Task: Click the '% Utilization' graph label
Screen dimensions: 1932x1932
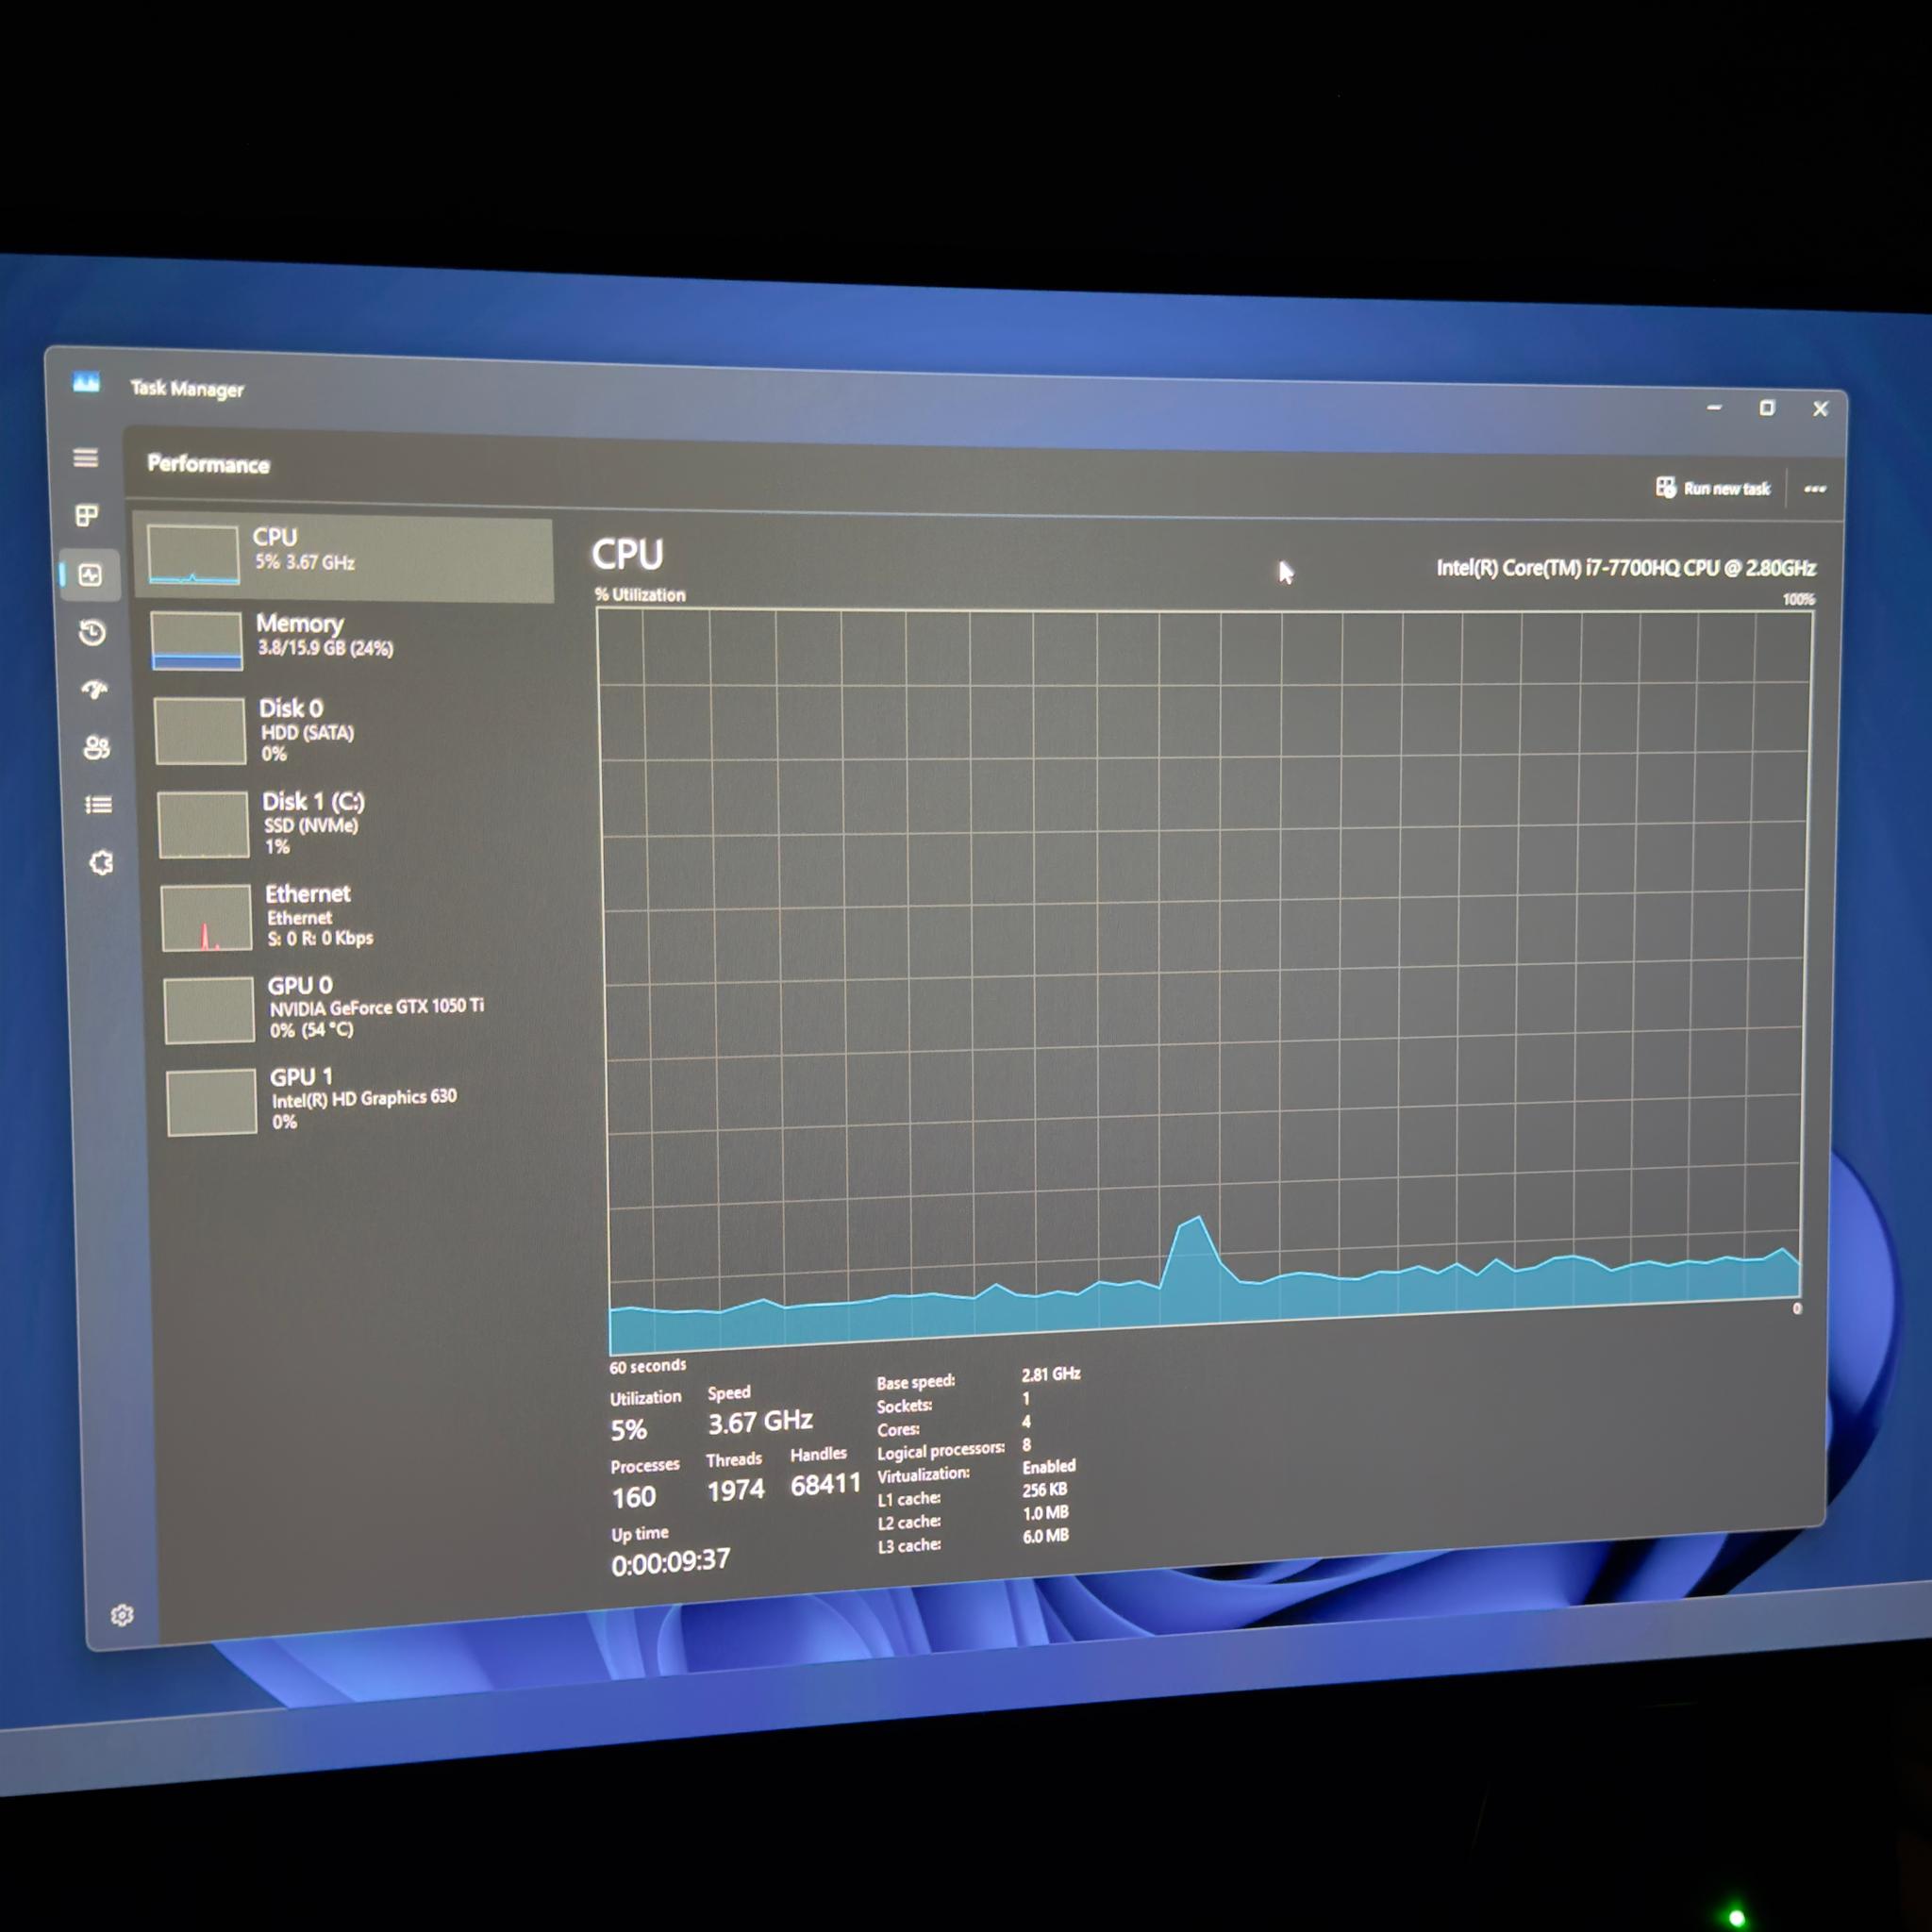Action: click(640, 594)
